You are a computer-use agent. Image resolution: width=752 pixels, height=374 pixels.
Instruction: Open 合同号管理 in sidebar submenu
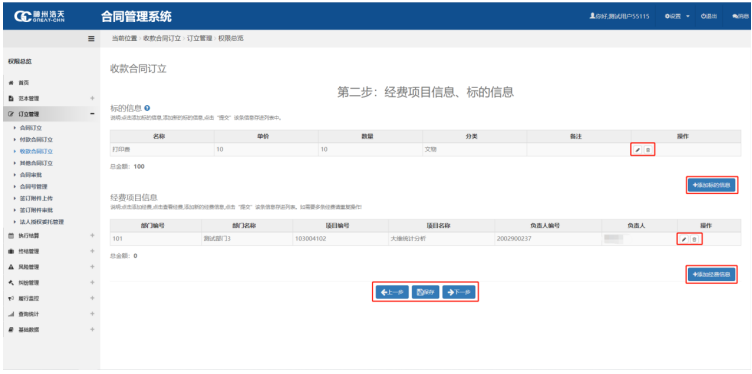tap(34, 186)
